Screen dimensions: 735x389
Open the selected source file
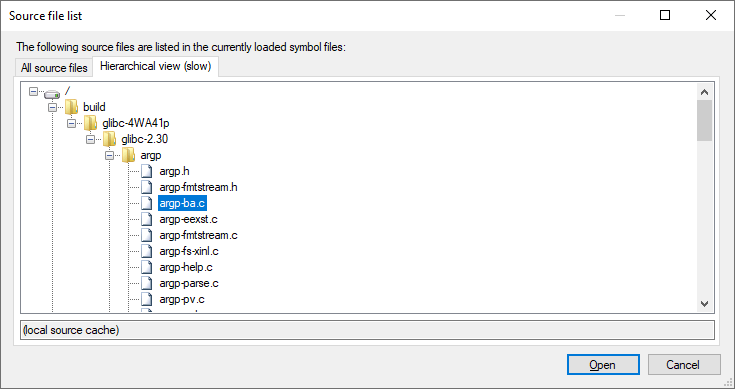click(x=603, y=365)
